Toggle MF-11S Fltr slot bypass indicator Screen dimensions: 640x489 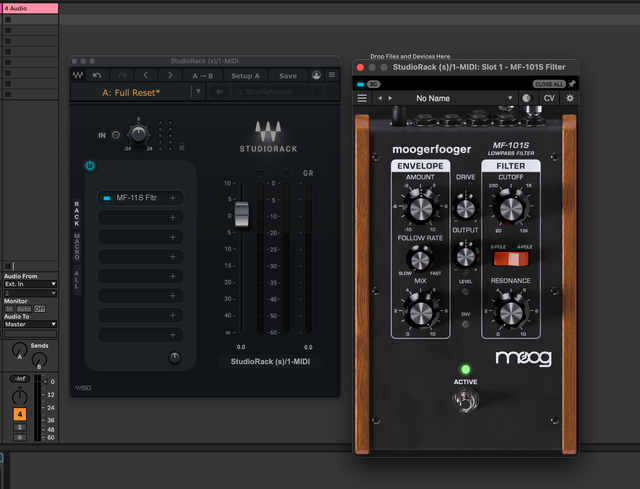[x=107, y=198]
